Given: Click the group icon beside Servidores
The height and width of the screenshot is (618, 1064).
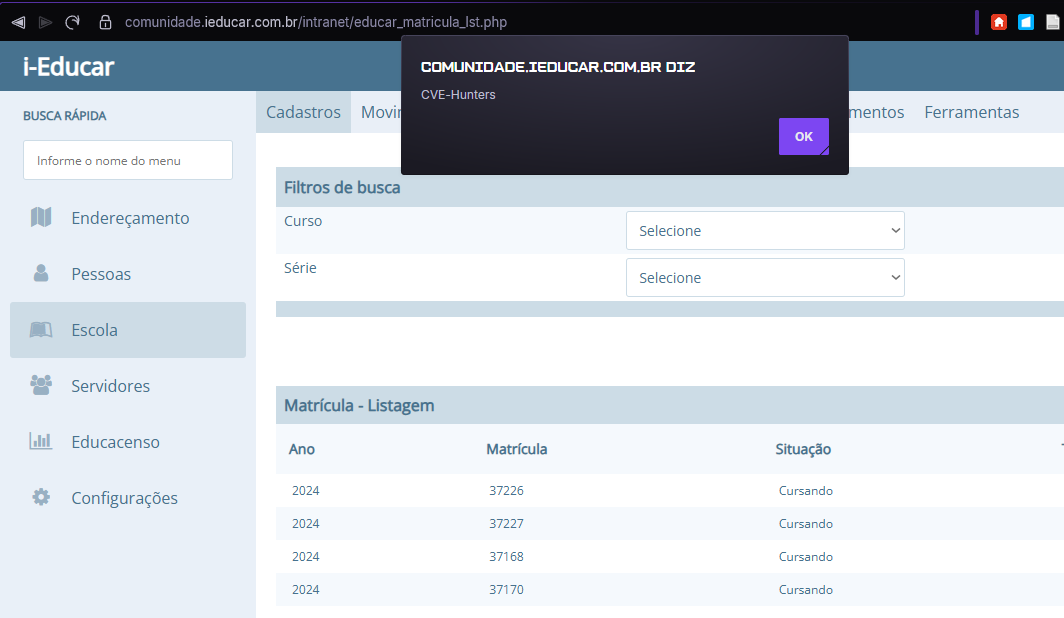Looking at the screenshot, I should click(x=41, y=385).
